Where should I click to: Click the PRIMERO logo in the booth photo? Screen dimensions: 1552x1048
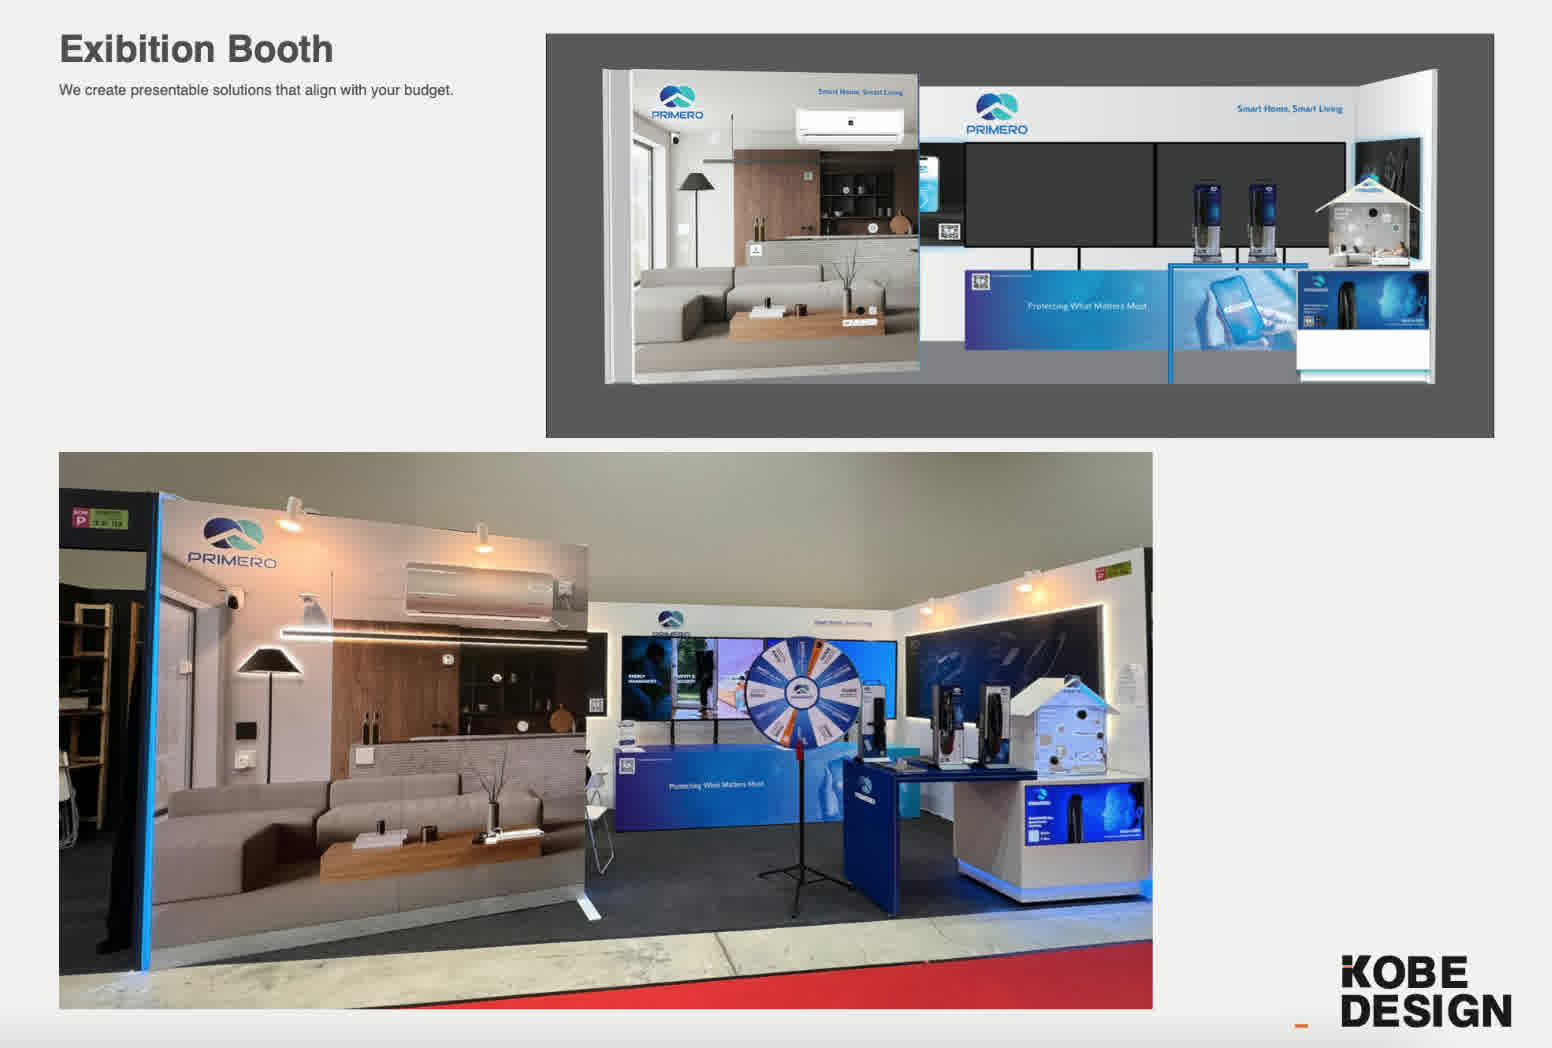(x=232, y=544)
